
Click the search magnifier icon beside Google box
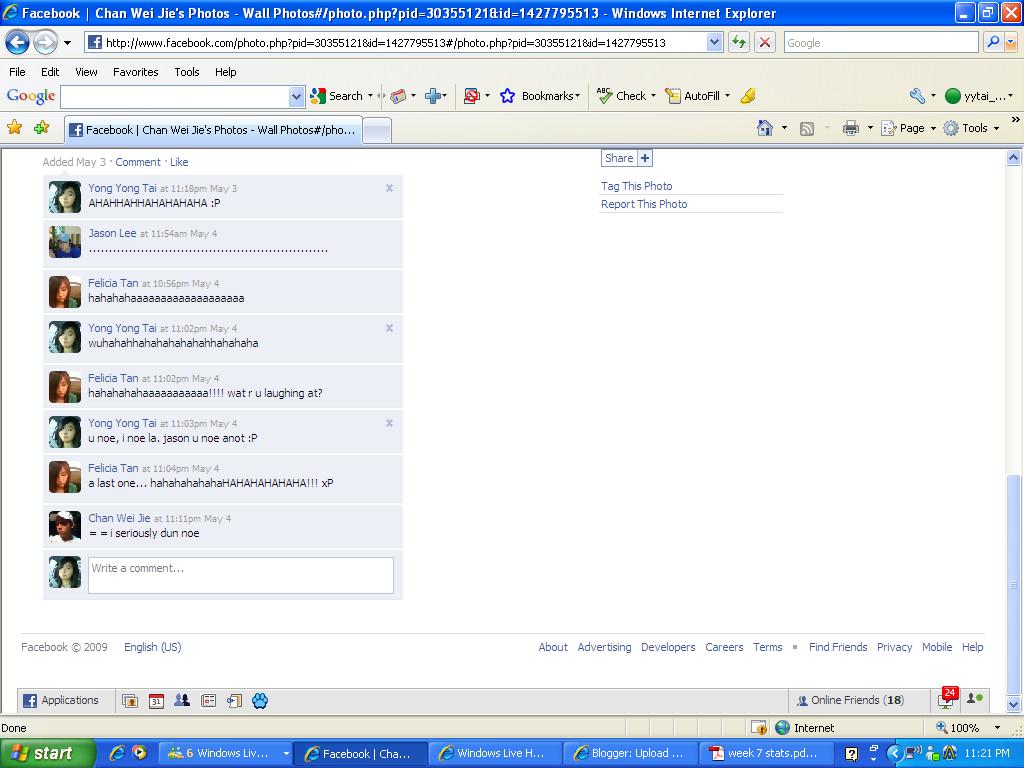(993, 42)
